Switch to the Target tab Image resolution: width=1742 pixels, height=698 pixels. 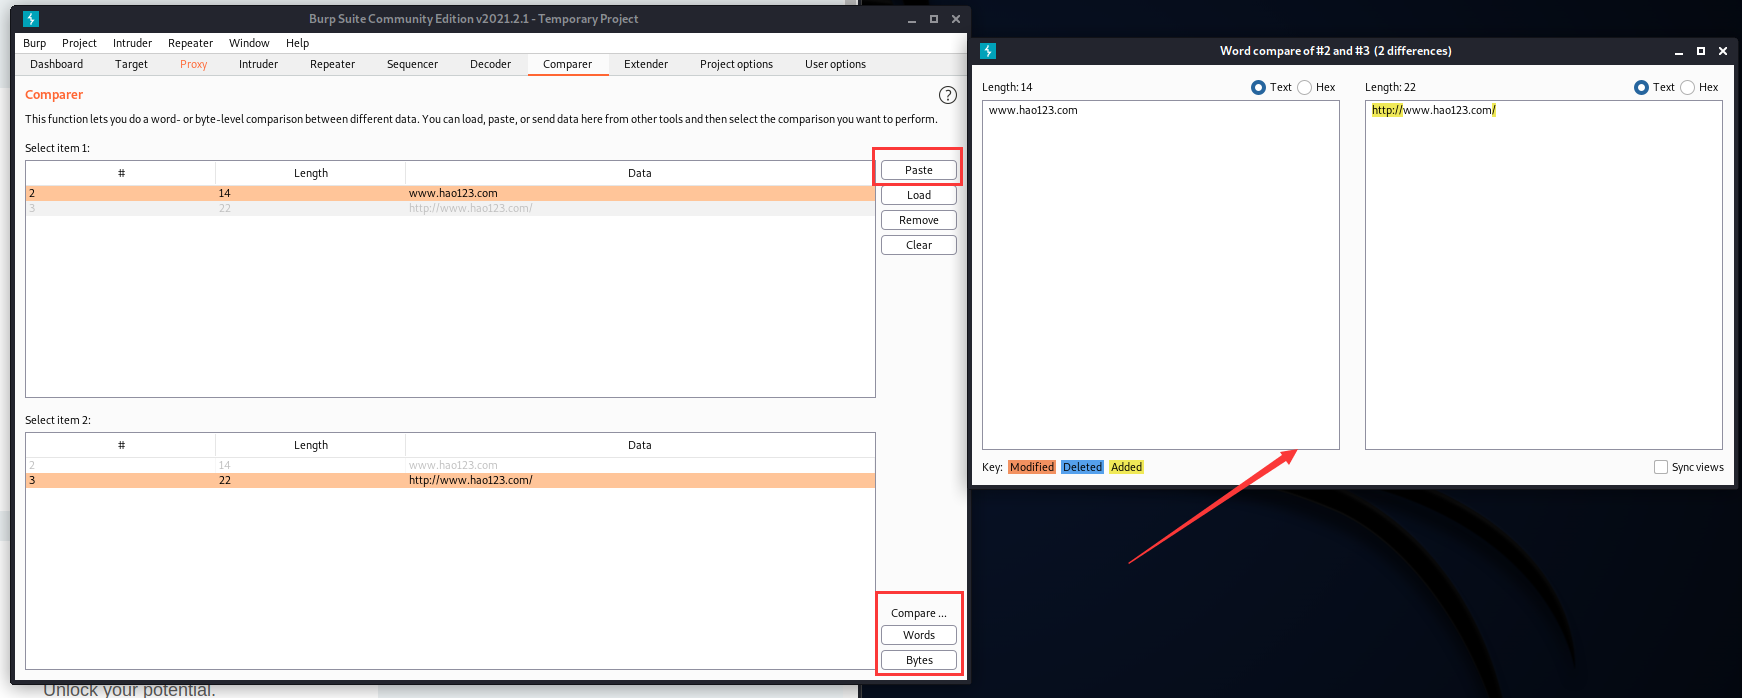131,64
